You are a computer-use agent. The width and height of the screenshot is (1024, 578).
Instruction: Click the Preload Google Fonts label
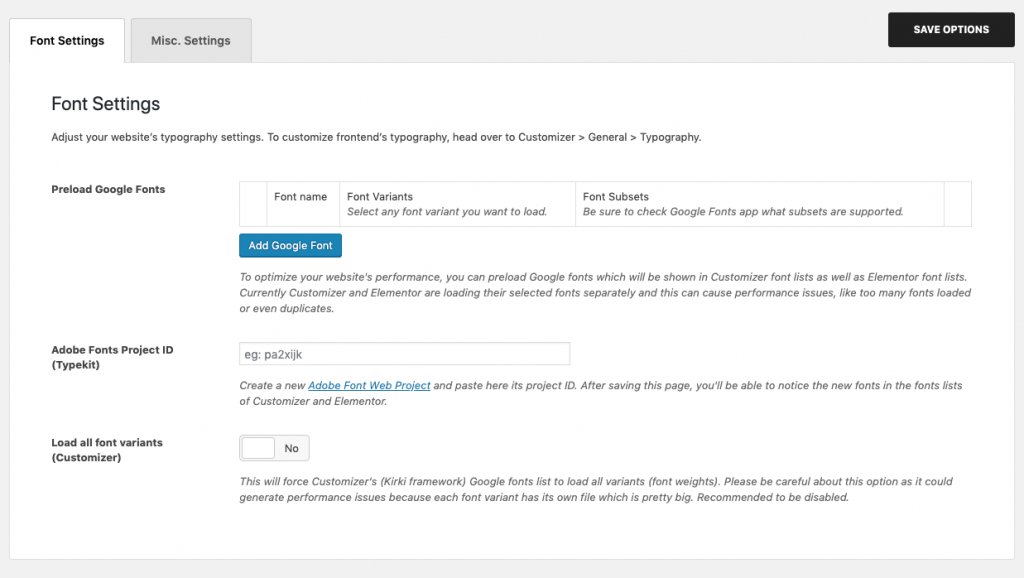pyautogui.click(x=108, y=189)
